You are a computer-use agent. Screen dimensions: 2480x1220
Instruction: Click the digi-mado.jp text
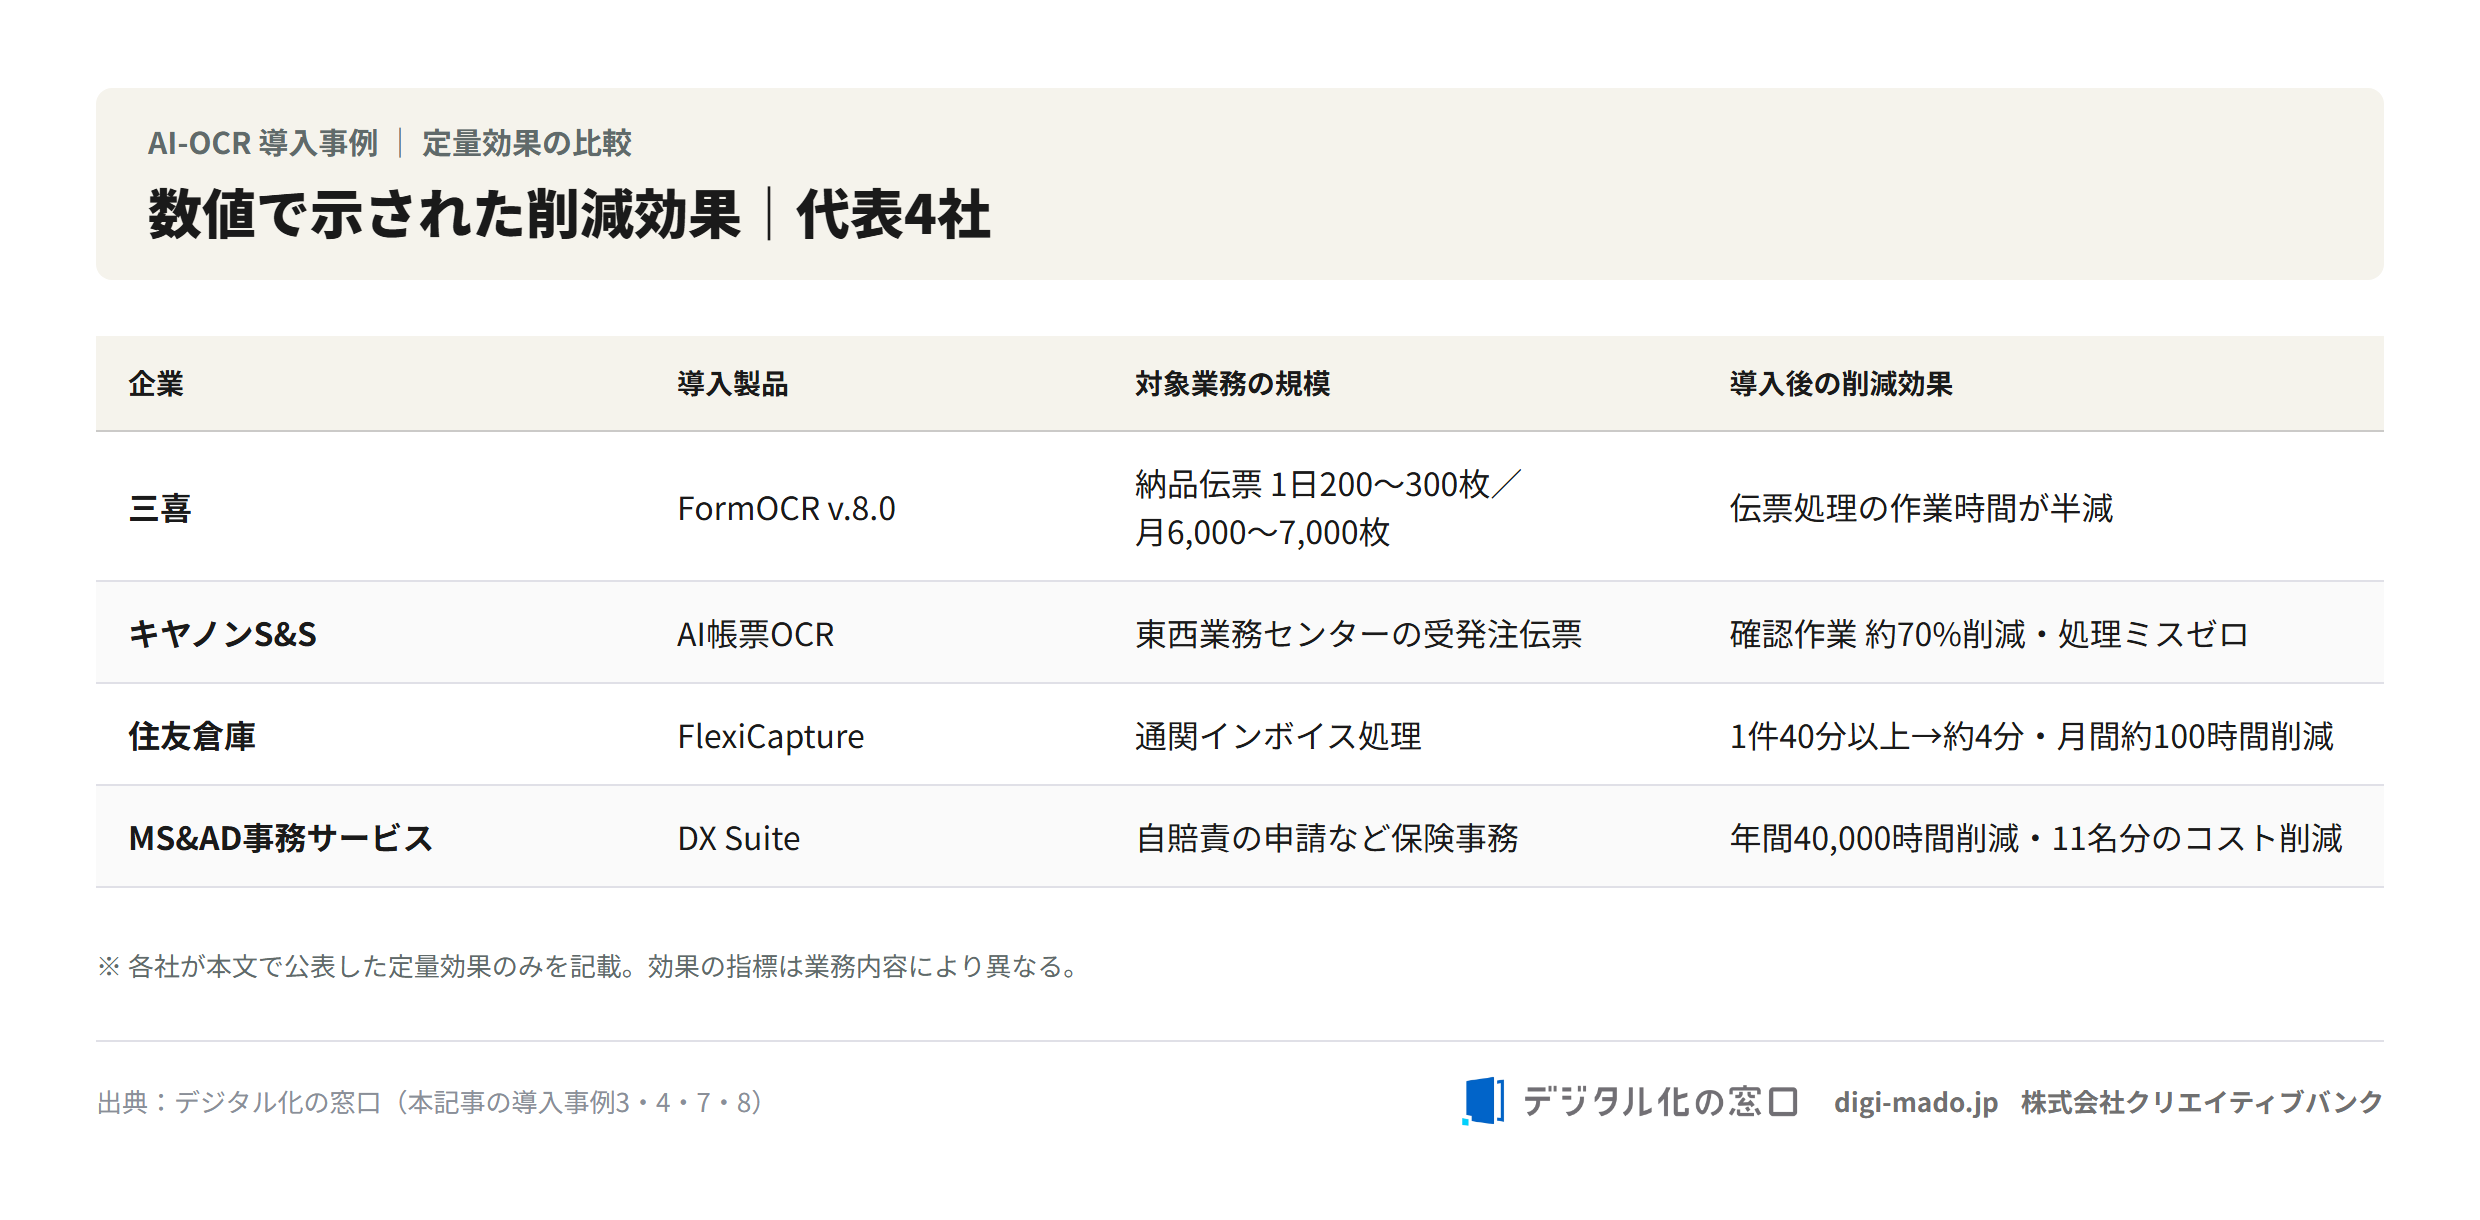(x=1915, y=1103)
